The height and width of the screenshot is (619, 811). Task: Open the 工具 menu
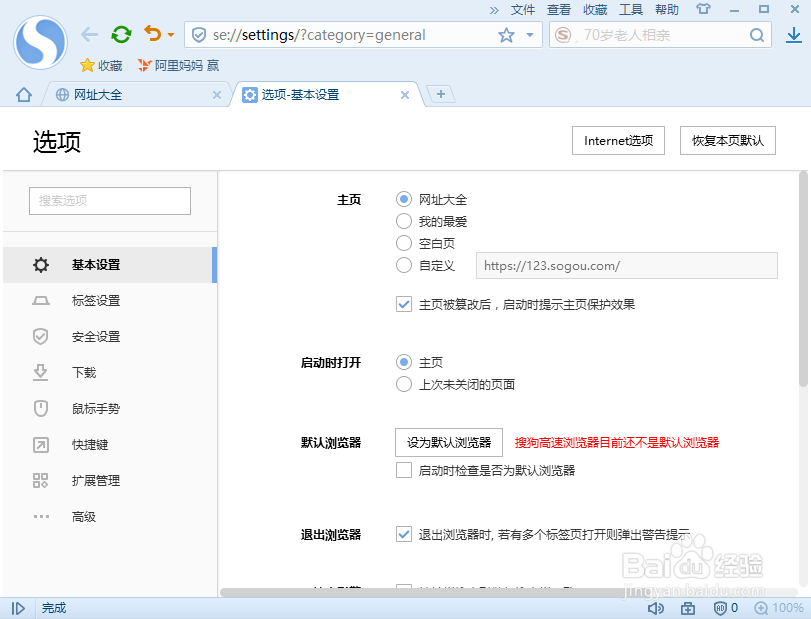[x=630, y=10]
